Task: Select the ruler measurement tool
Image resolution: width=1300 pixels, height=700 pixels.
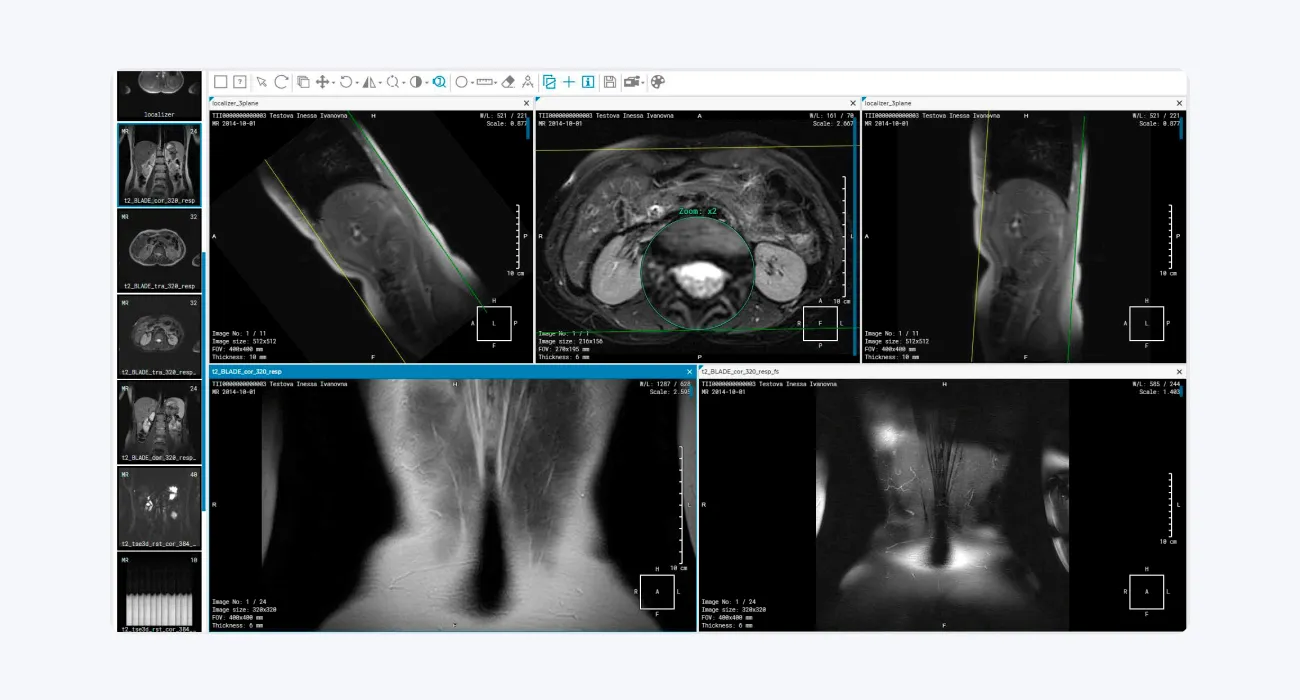Action: pyautogui.click(x=483, y=82)
